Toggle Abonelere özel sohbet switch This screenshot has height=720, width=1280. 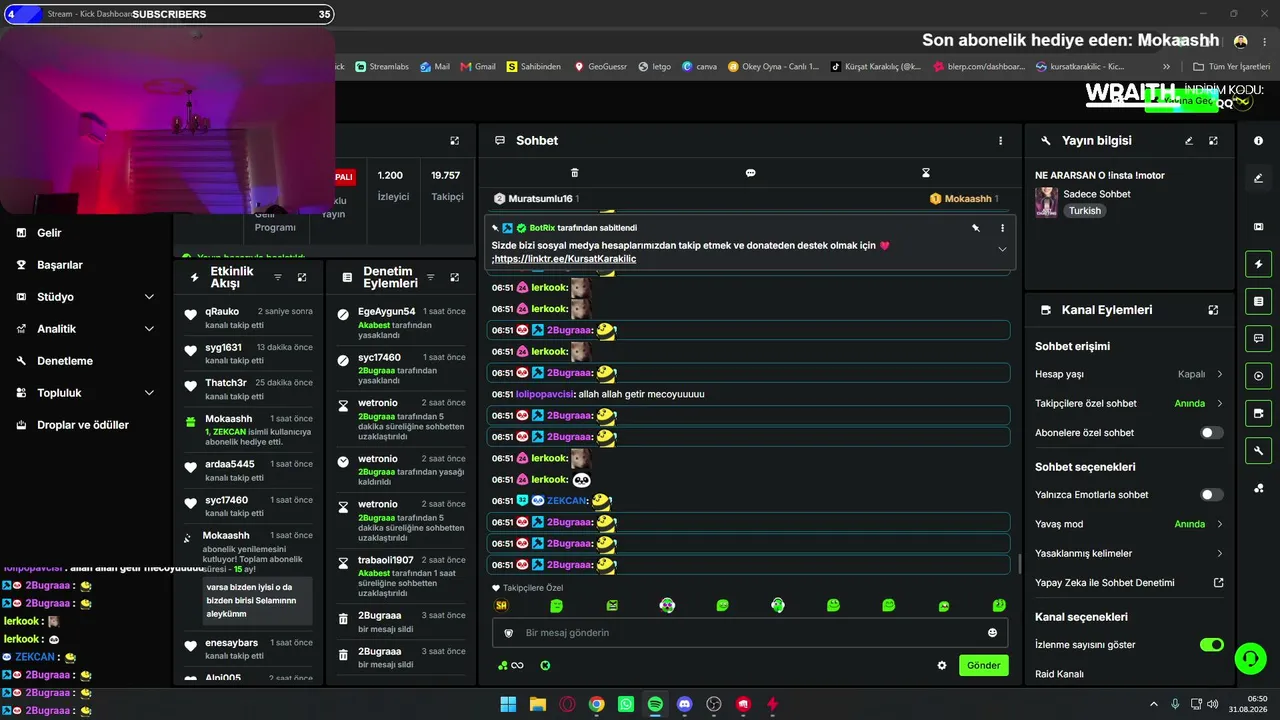click(1211, 433)
